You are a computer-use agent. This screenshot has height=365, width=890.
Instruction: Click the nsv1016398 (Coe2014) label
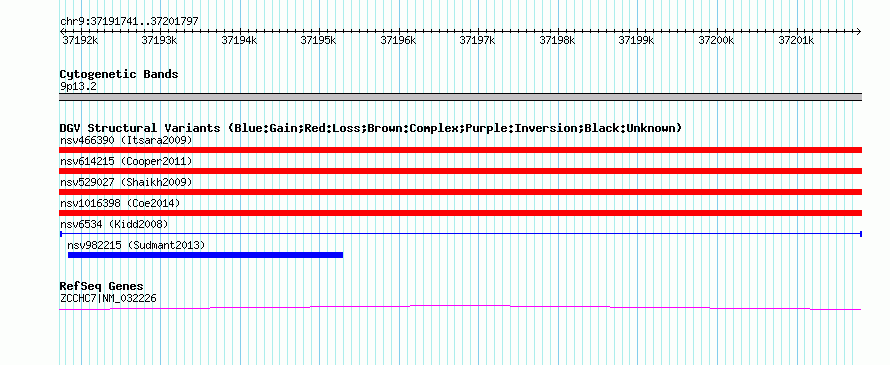(120, 203)
